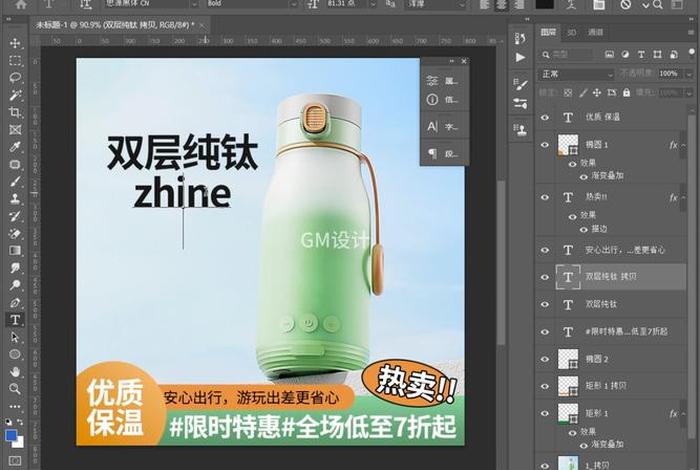Viewport: 700px width, 470px height.
Task: Hide the 优质 保温 text layer
Action: (x=545, y=117)
